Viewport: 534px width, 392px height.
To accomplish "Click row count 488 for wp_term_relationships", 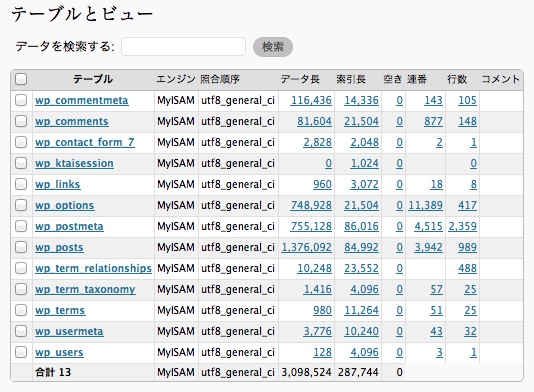I will 467,268.
